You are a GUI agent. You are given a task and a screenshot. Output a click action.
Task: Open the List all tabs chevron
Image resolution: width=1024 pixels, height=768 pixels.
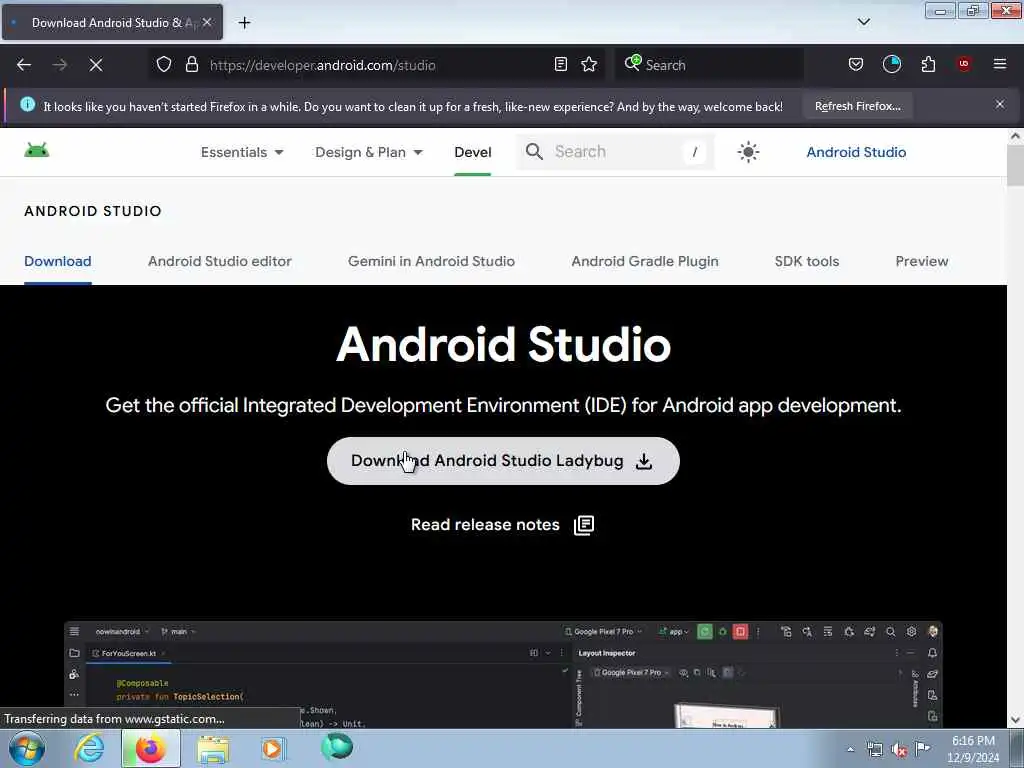point(864,22)
